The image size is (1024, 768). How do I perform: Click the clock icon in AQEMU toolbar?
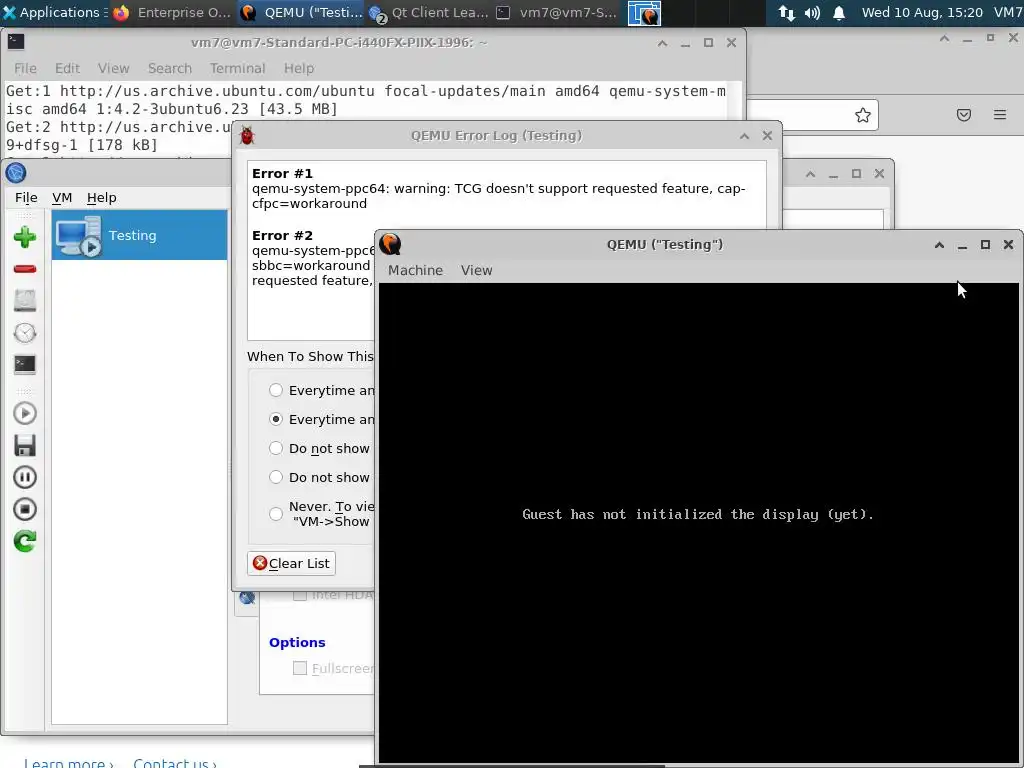click(x=25, y=333)
